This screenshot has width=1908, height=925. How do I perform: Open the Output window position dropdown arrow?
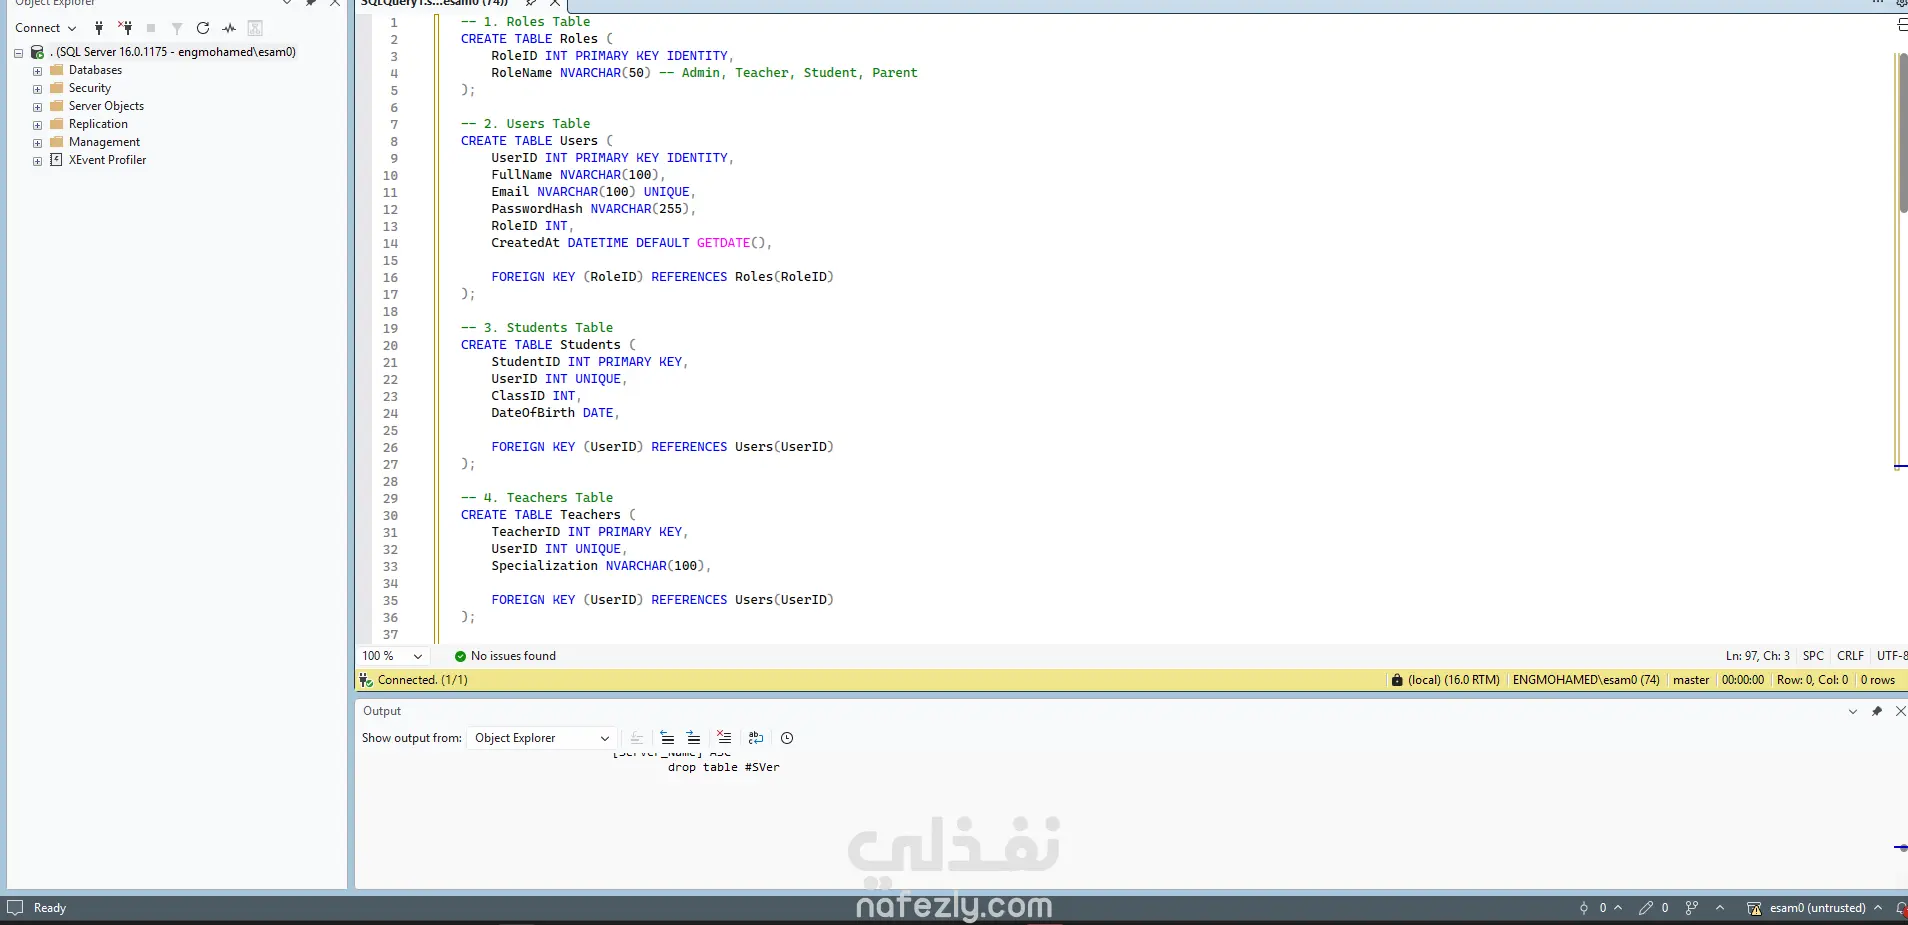coord(1853,711)
